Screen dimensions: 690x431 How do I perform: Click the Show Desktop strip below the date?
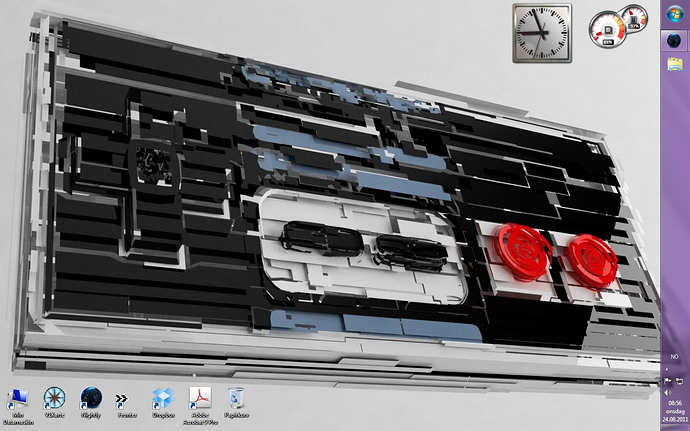coord(675,427)
